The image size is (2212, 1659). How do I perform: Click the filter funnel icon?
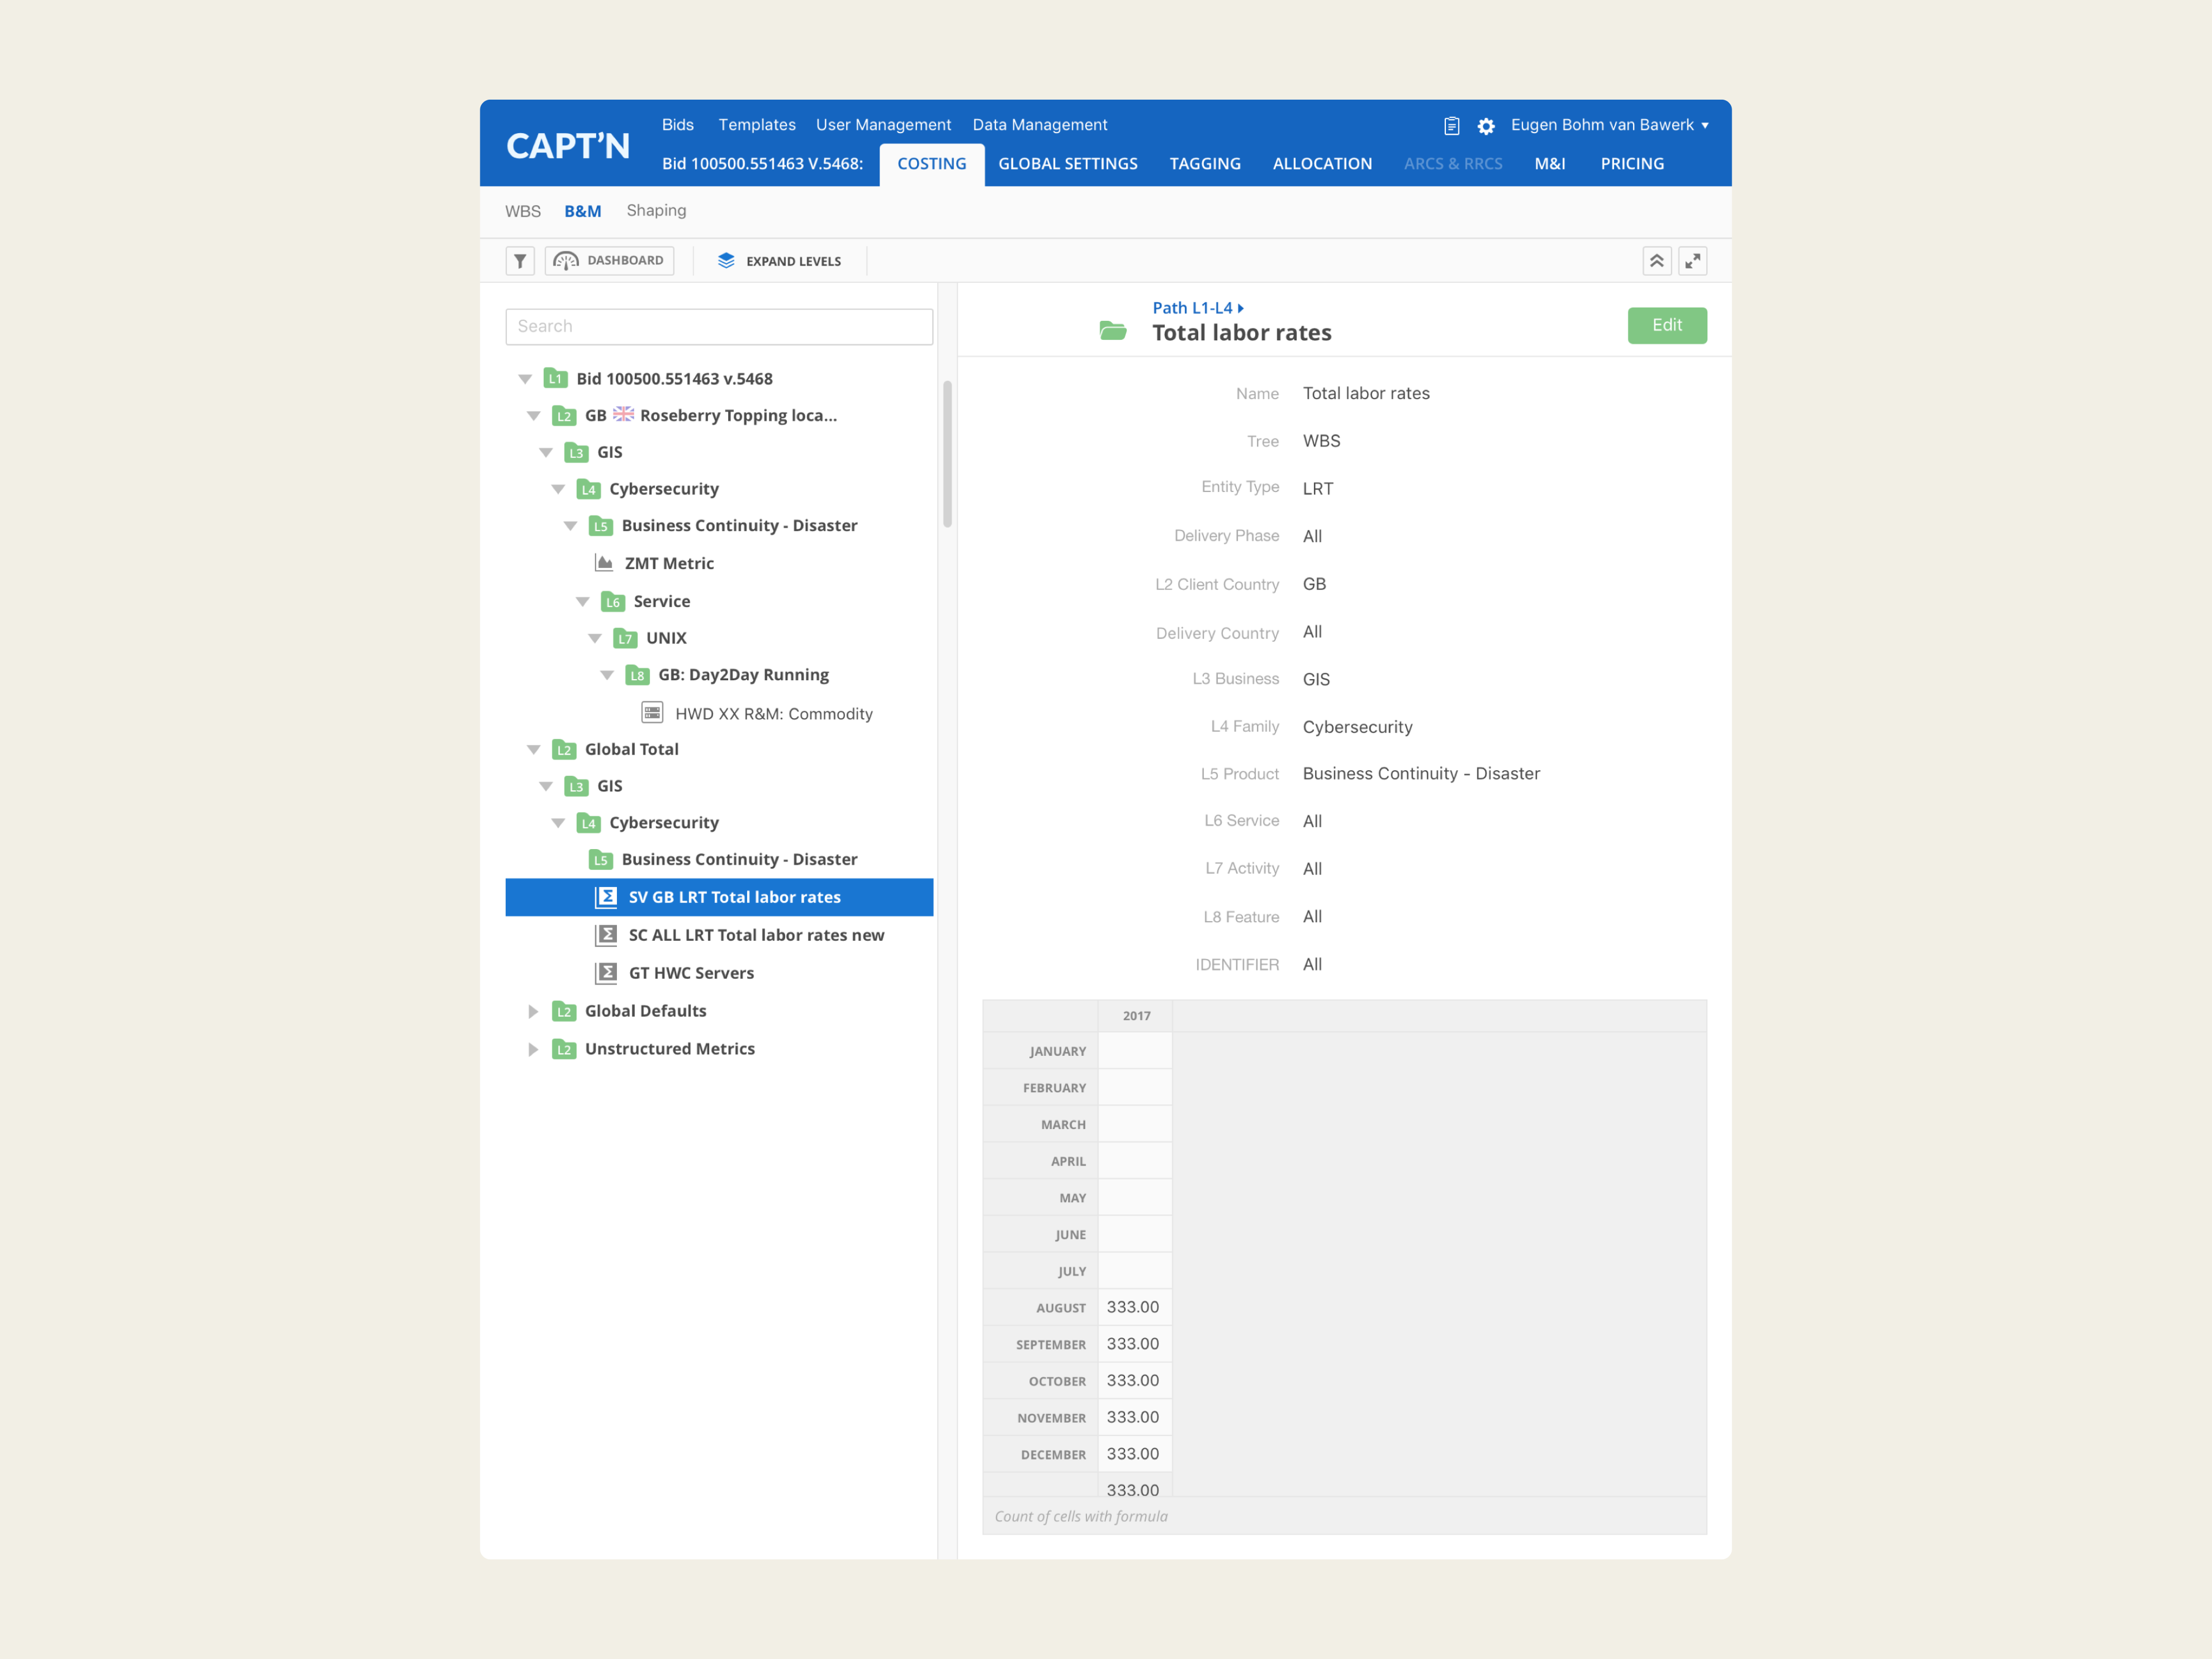point(520,261)
